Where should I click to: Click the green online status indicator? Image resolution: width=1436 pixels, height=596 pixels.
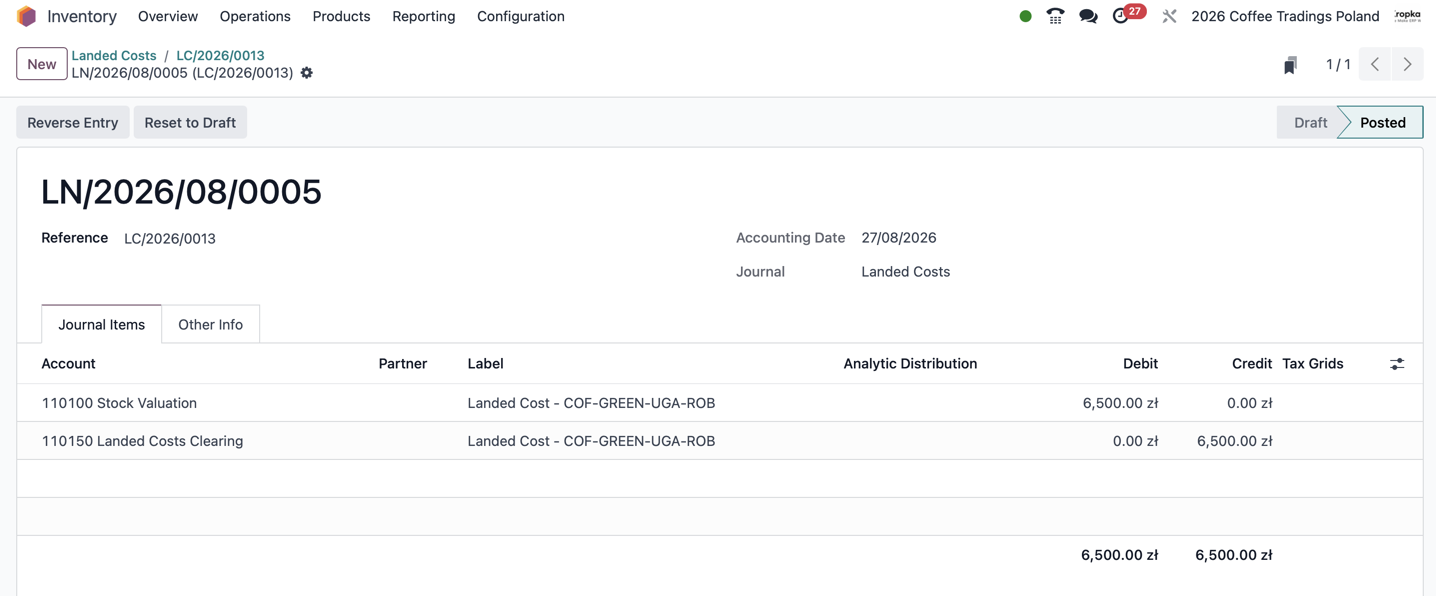(1025, 16)
